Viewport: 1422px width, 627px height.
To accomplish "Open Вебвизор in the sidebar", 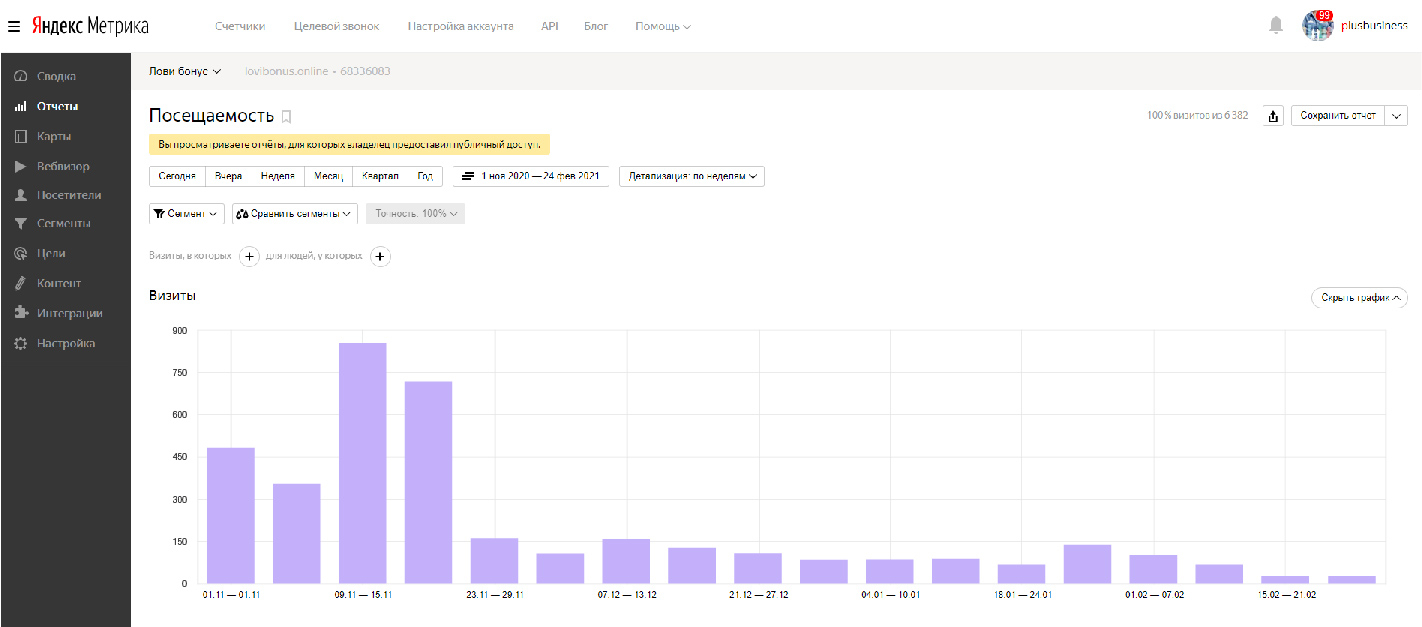I will click(62, 166).
